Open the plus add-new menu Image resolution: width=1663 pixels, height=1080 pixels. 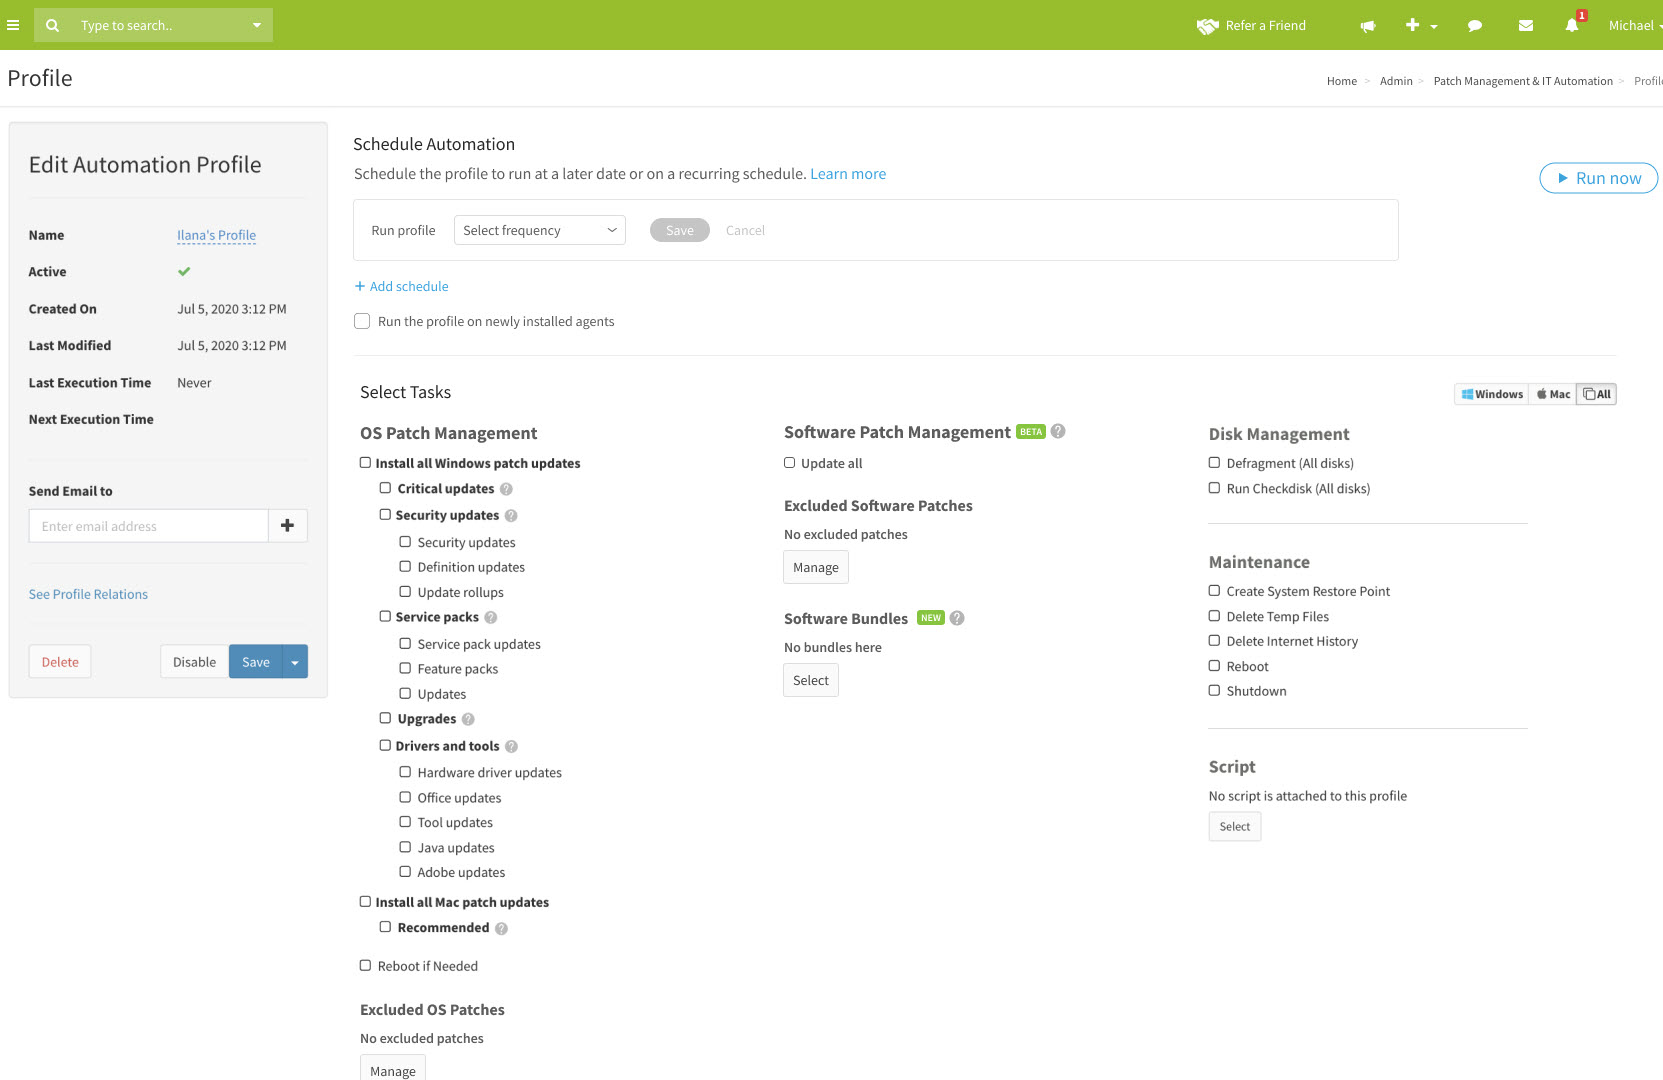click(x=1421, y=25)
